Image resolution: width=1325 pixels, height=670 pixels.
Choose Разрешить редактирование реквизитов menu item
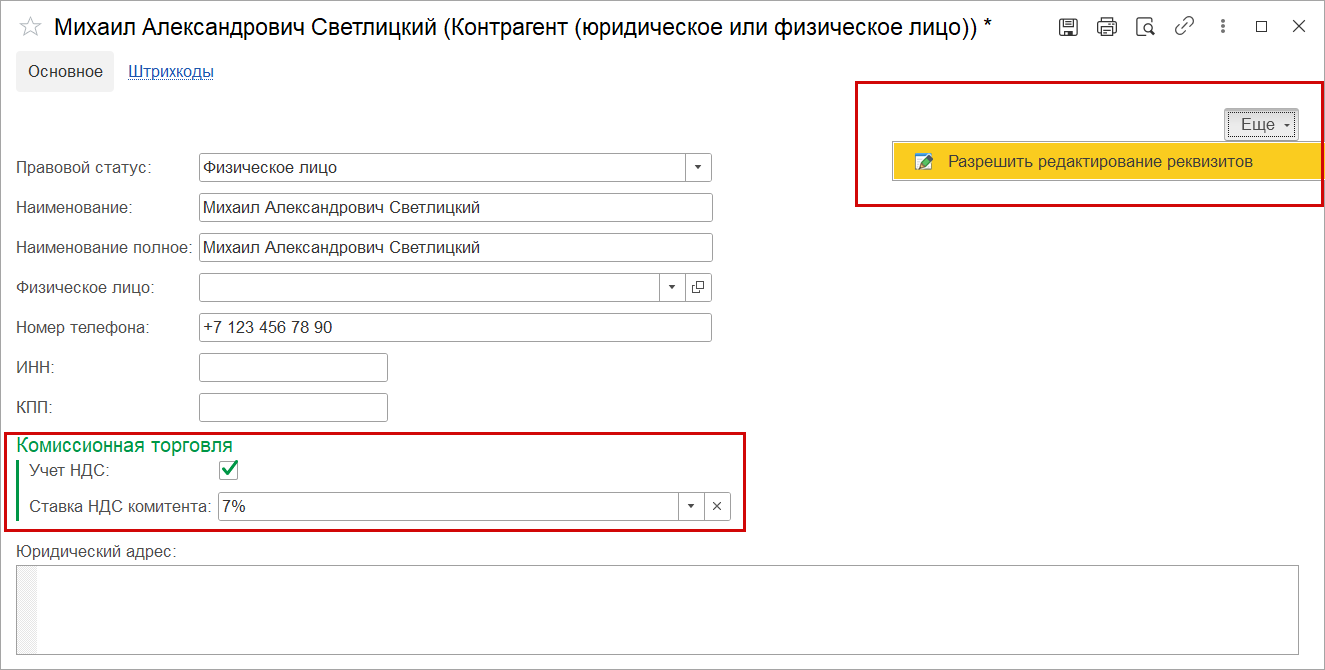point(1100,161)
